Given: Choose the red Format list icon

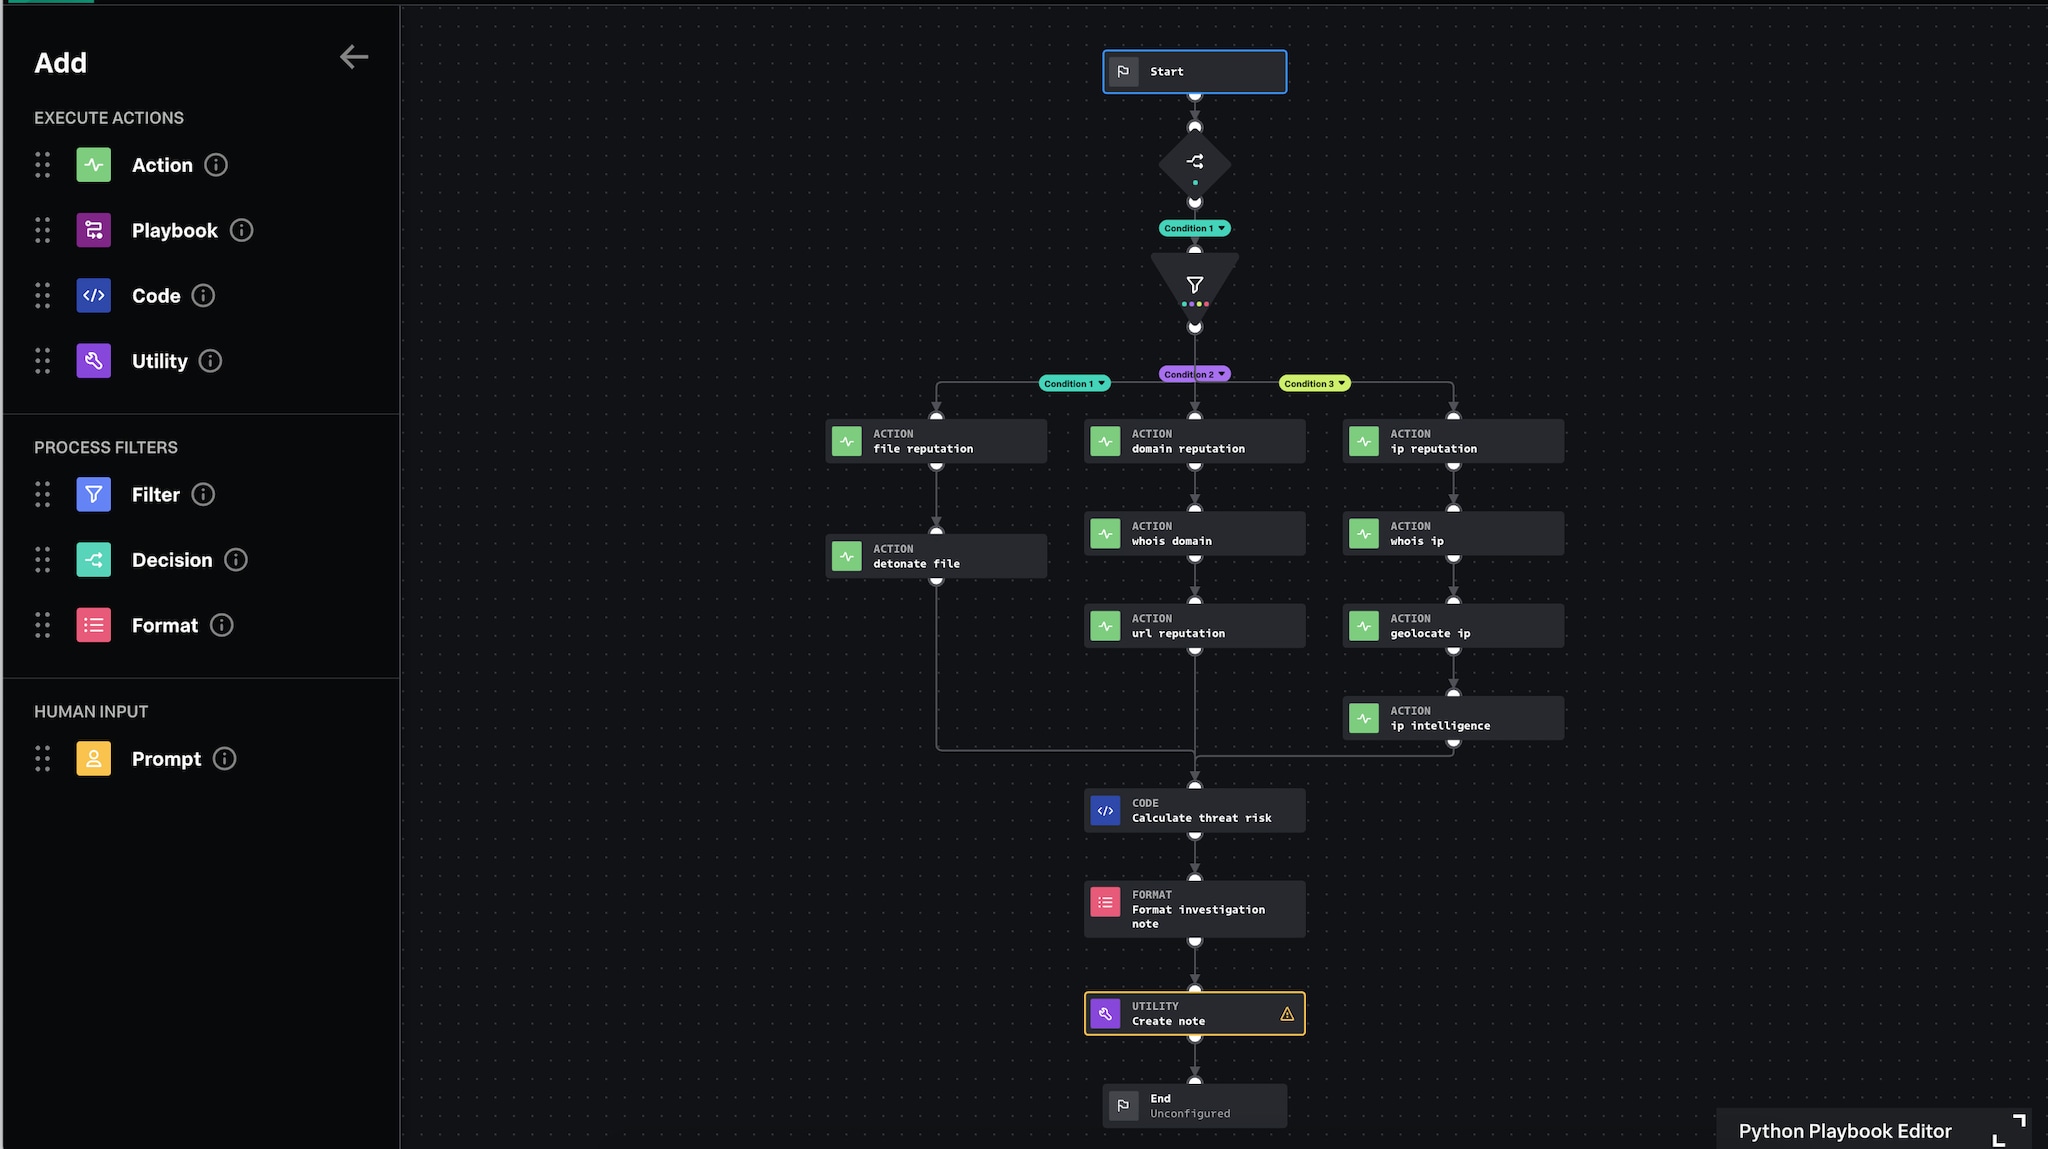Looking at the screenshot, I should click(93, 625).
